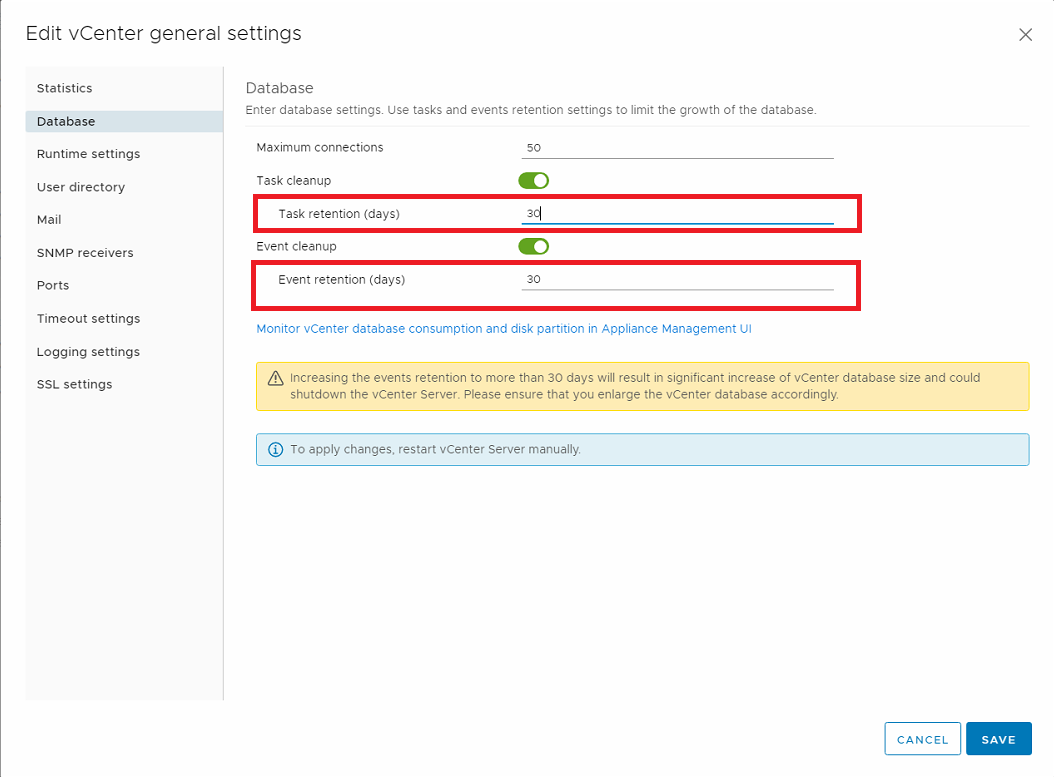Viewport: 1054px width, 777px height.
Task: Click the SAVE button
Action: click(999, 739)
